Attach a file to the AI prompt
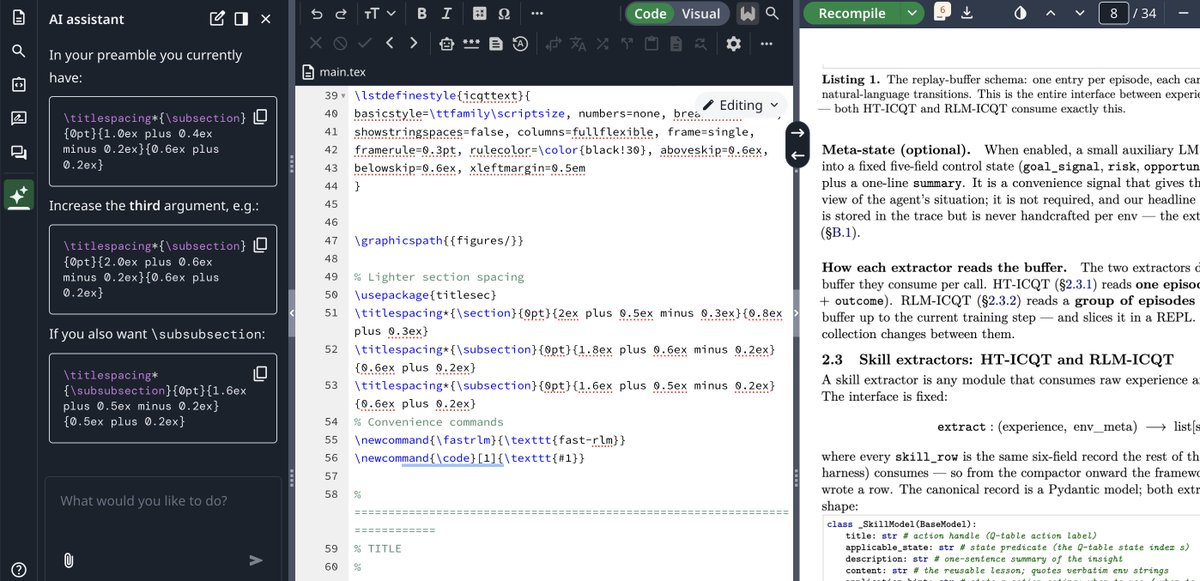This screenshot has width=1200, height=581. click(x=69, y=560)
